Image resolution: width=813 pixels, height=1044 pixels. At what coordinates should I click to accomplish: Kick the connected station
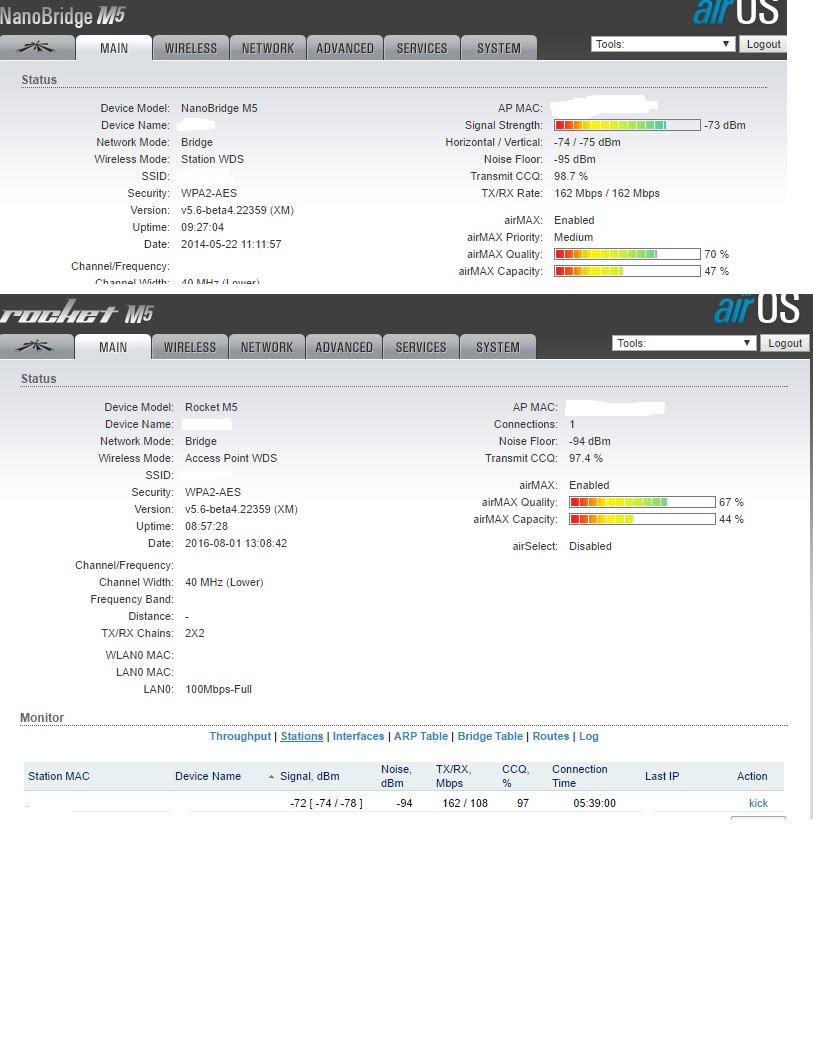click(x=758, y=803)
